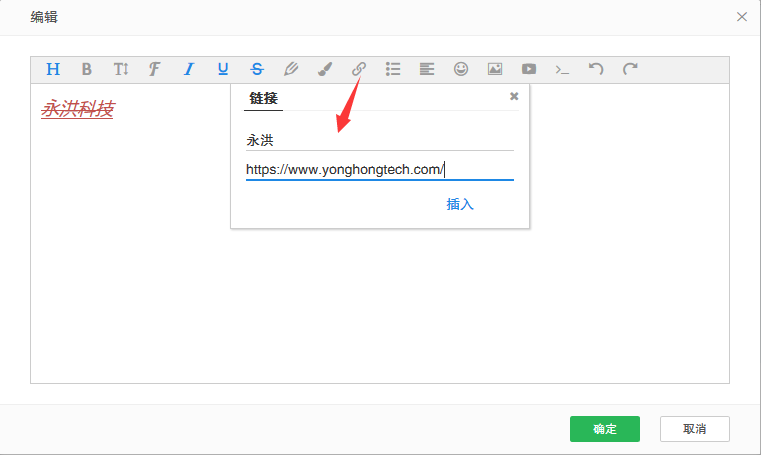761x455 pixels.
Task: Toggle underline formatting
Action: coord(223,69)
